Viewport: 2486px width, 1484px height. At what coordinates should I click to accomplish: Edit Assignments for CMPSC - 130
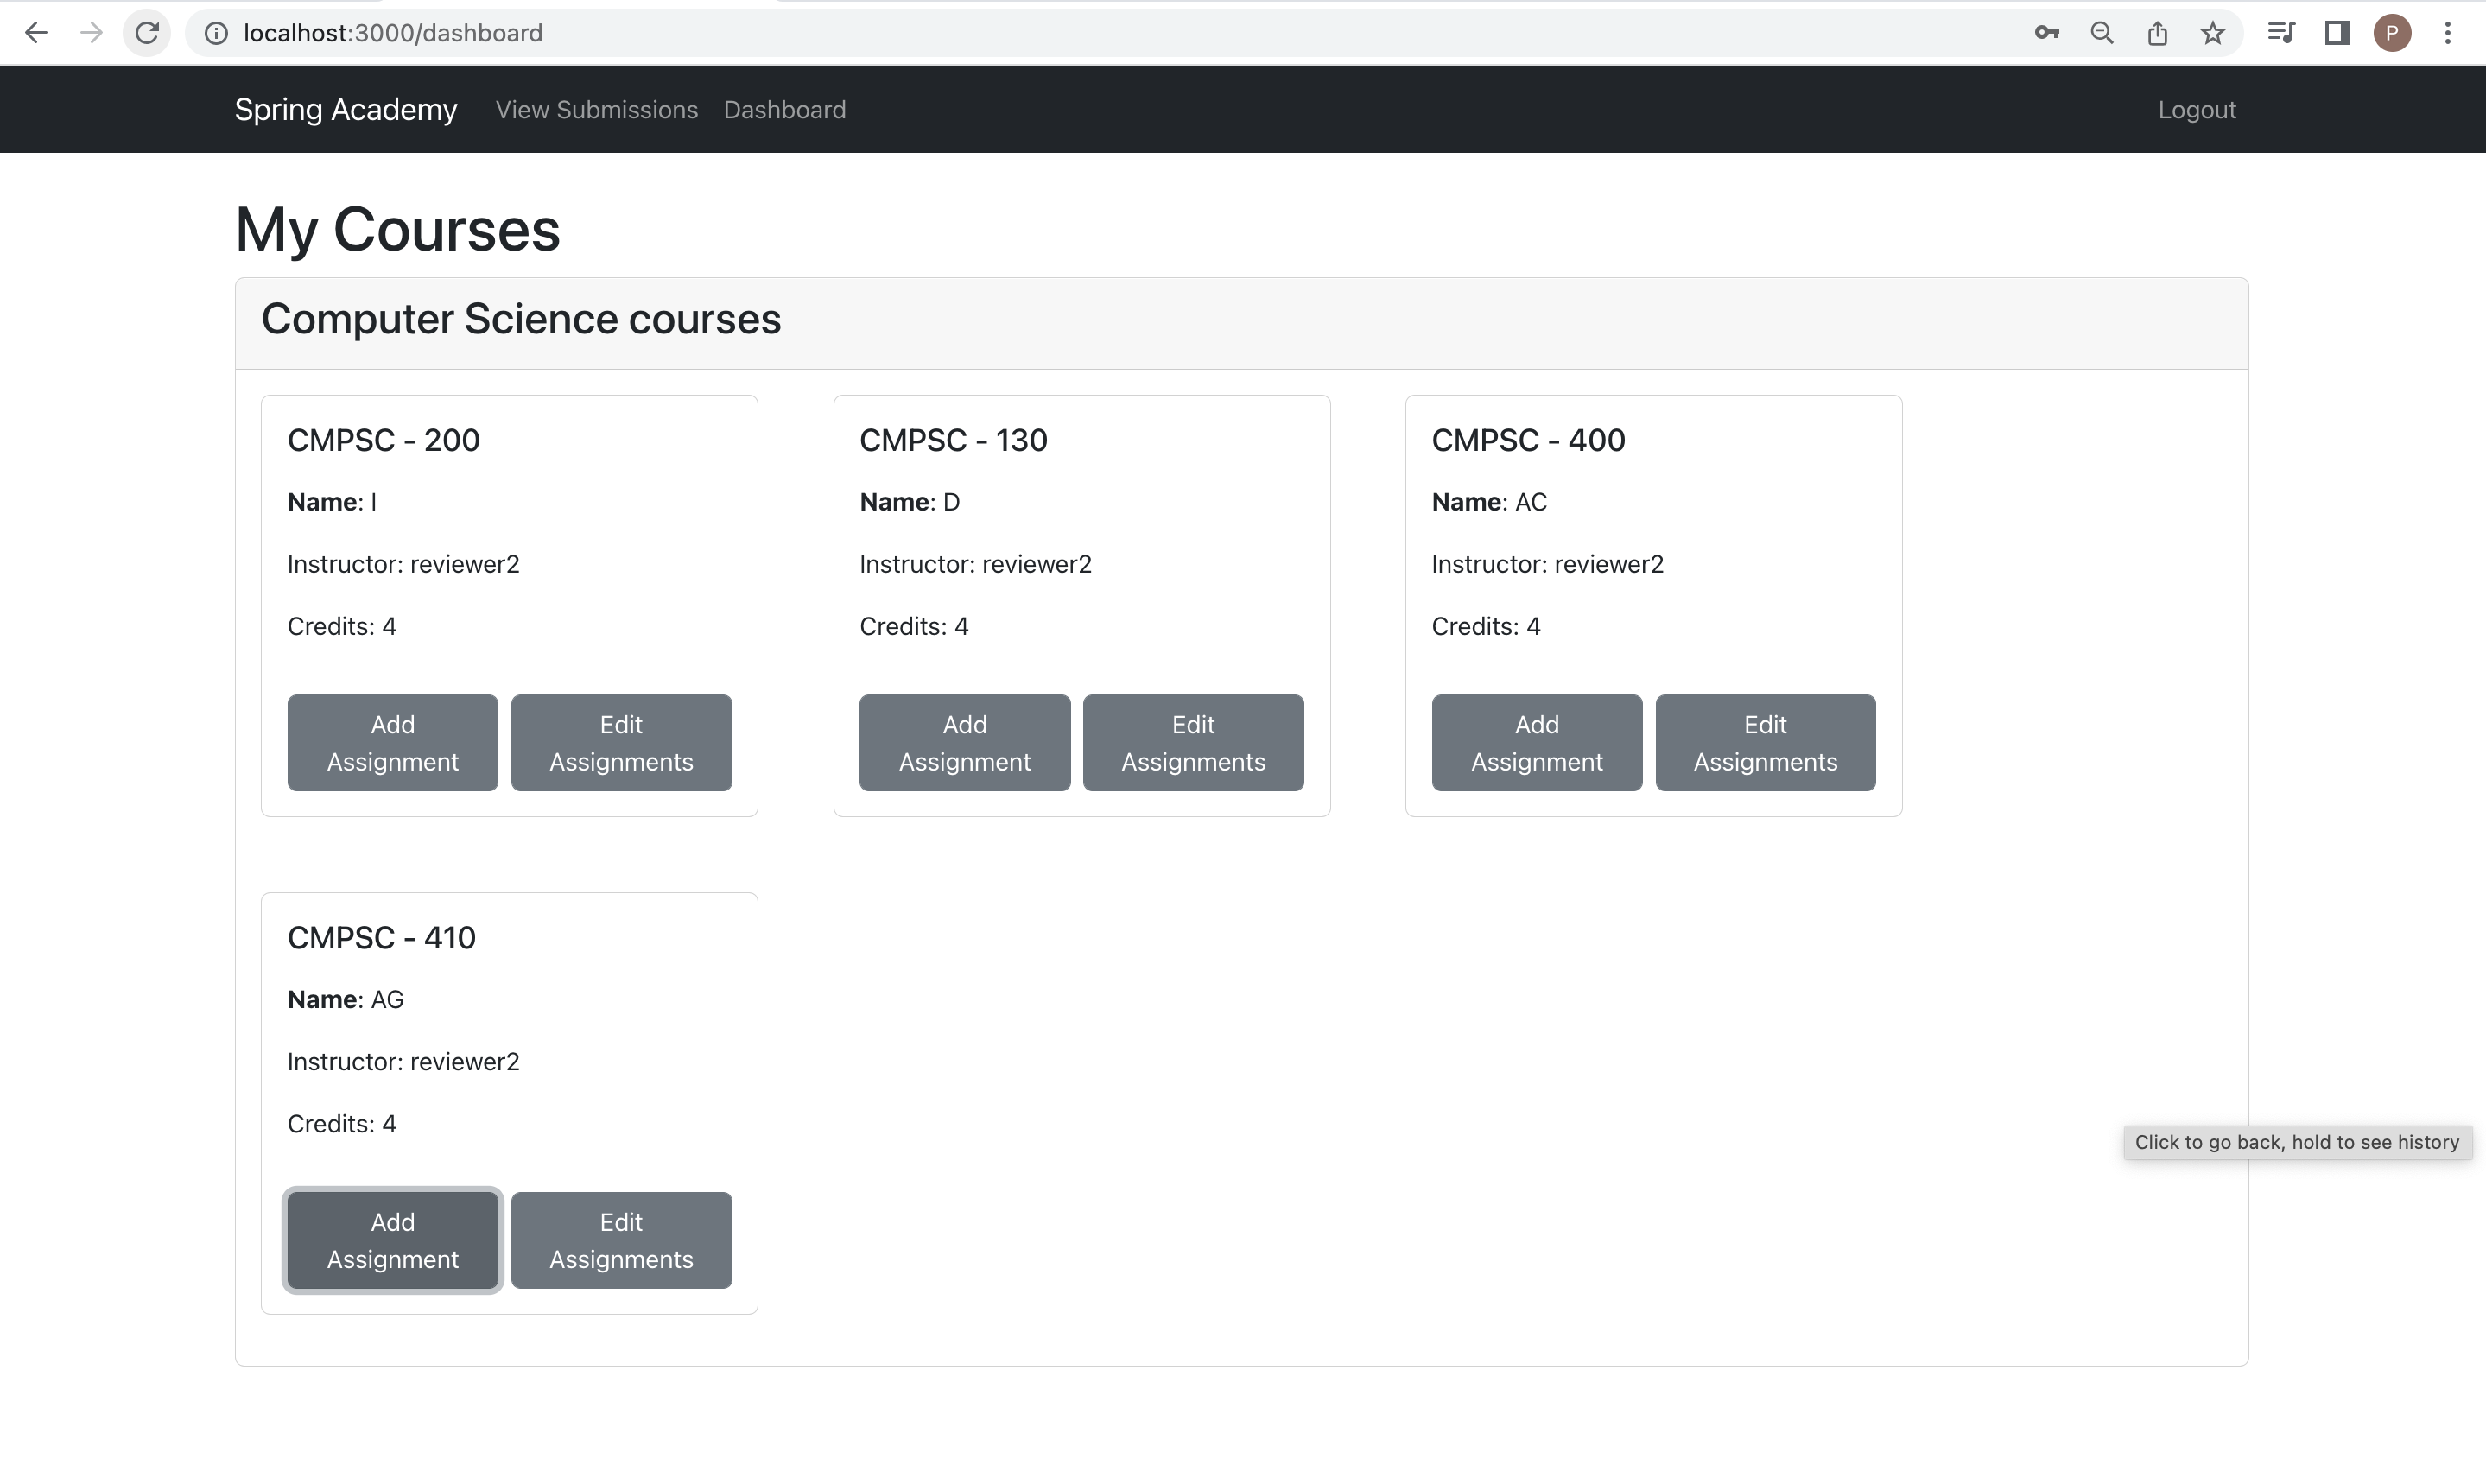pos(1193,742)
